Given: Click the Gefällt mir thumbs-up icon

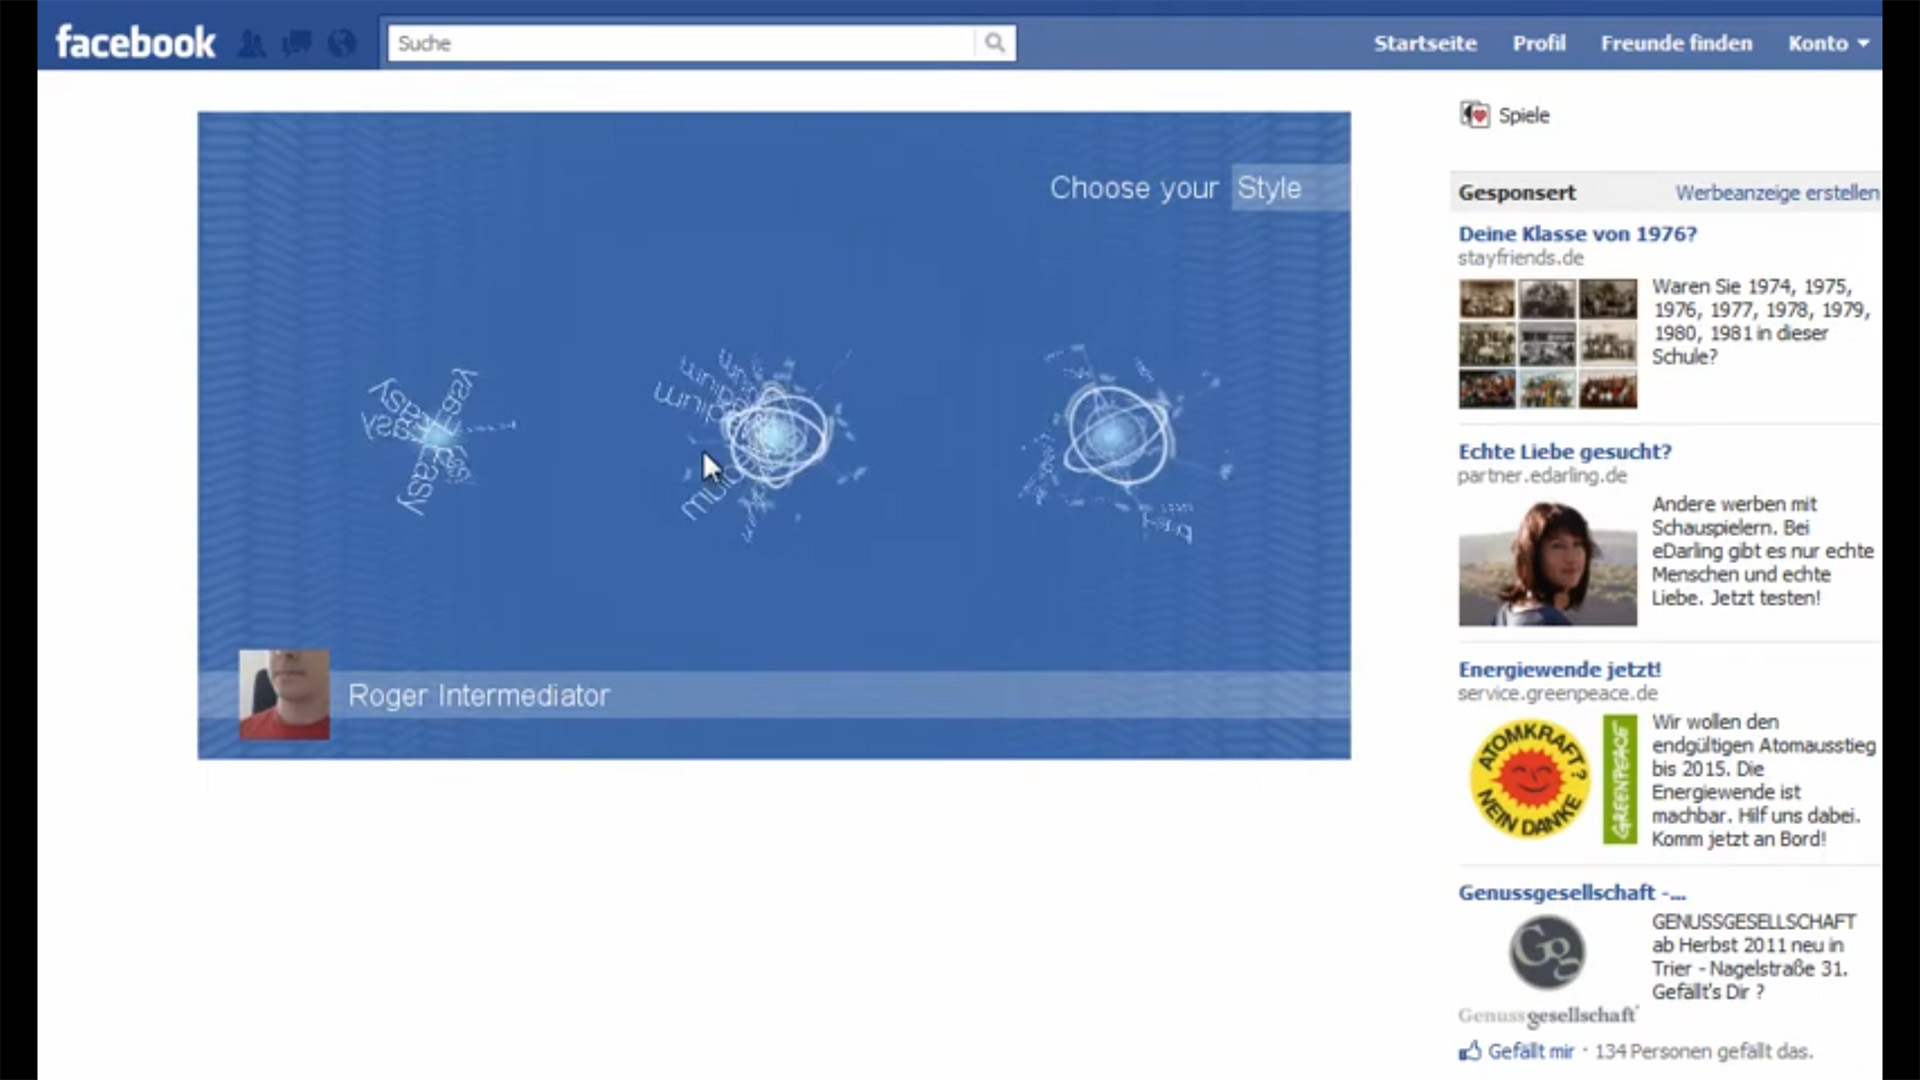Looking at the screenshot, I should coord(1470,1051).
